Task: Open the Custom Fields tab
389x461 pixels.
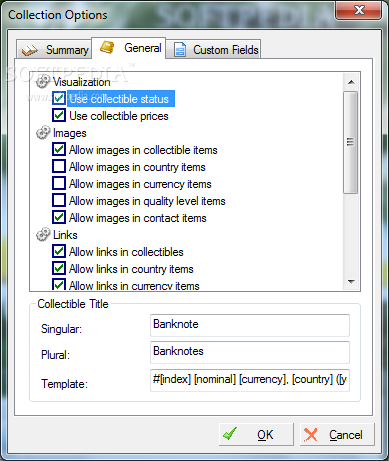Action: pos(213,50)
